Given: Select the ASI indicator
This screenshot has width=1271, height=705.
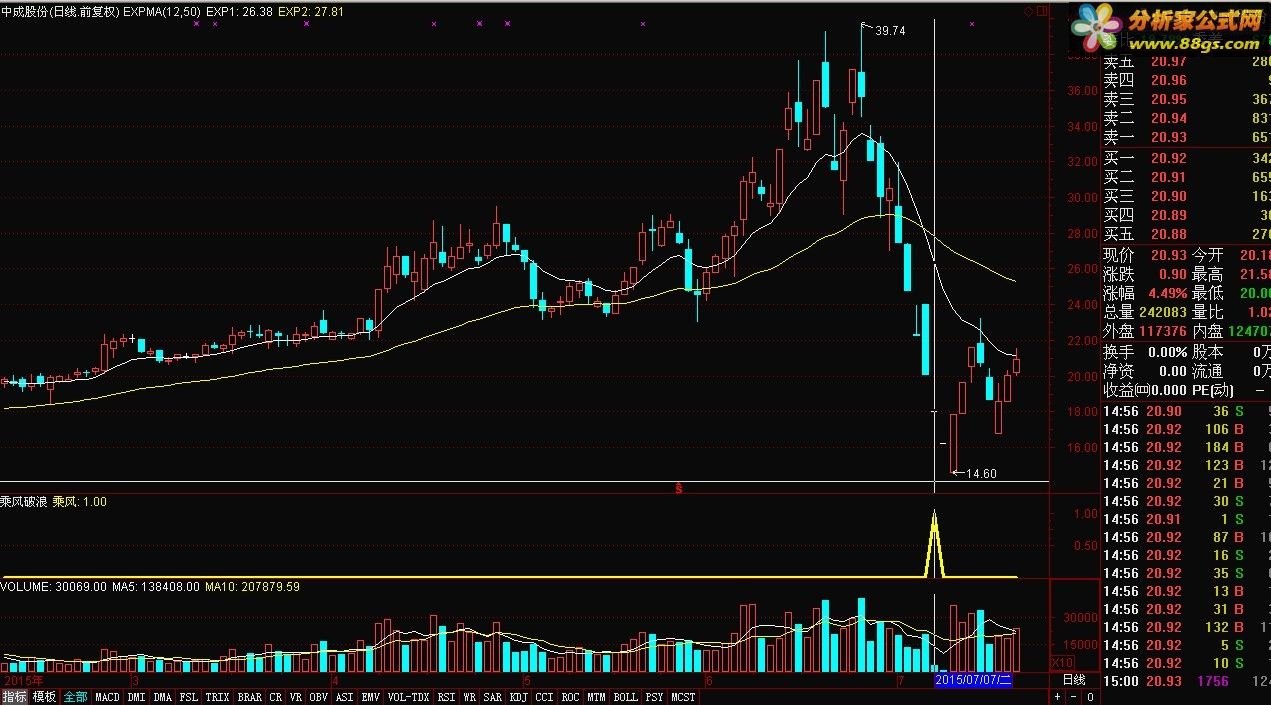Looking at the screenshot, I should [344, 697].
